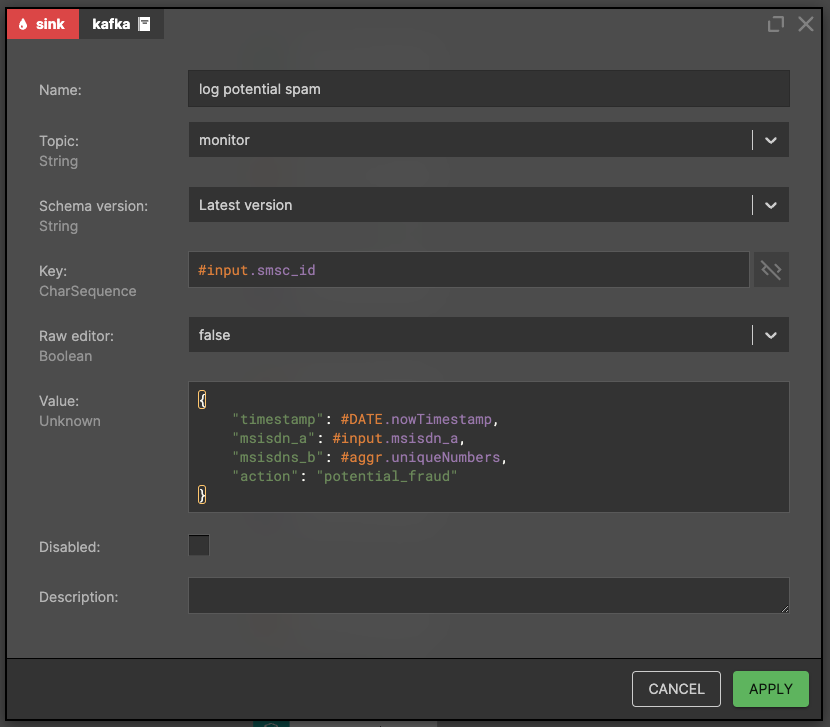Click inside the Value code editor
Image resolution: width=830 pixels, height=727 pixels.
pyautogui.click(x=489, y=447)
